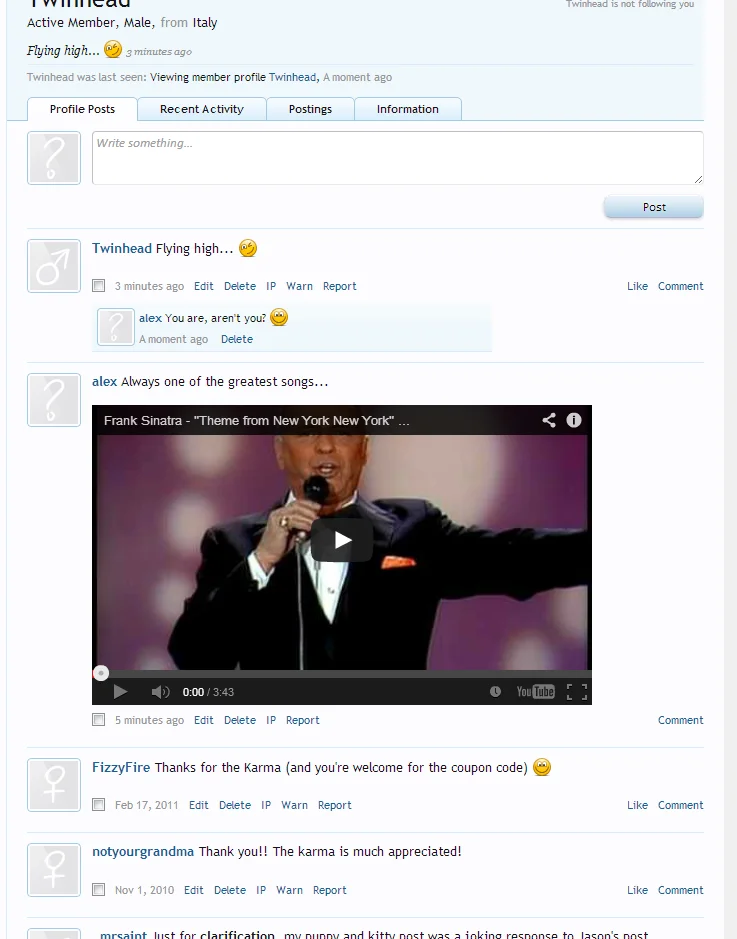Viewport: 737px width, 939px height.
Task: Open Twinhead's name on Flying high post
Action: click(122, 248)
